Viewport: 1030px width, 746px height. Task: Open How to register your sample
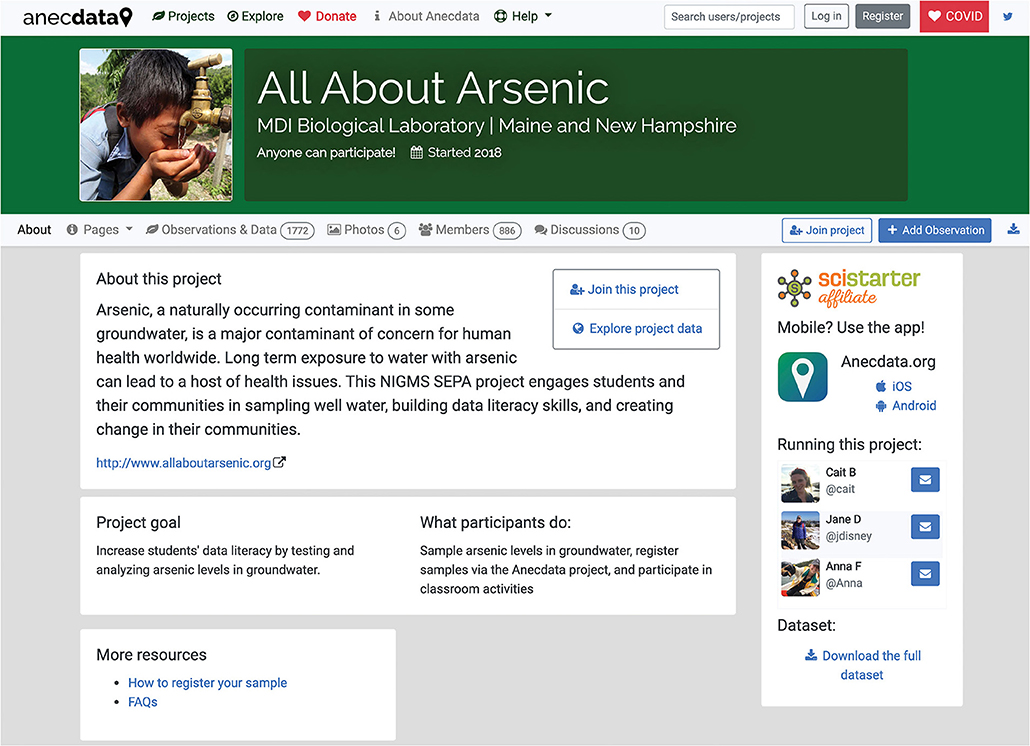pos(208,683)
